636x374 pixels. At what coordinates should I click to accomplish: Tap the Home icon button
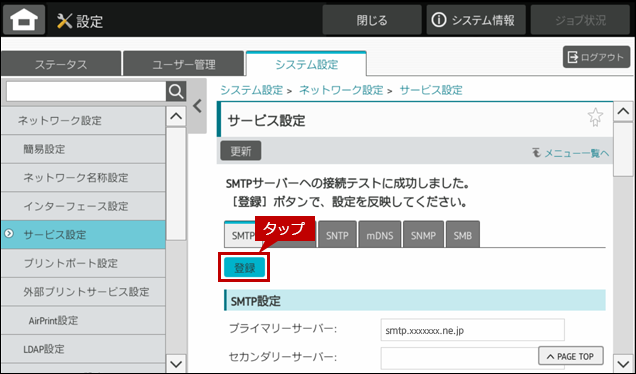[x=24, y=19]
